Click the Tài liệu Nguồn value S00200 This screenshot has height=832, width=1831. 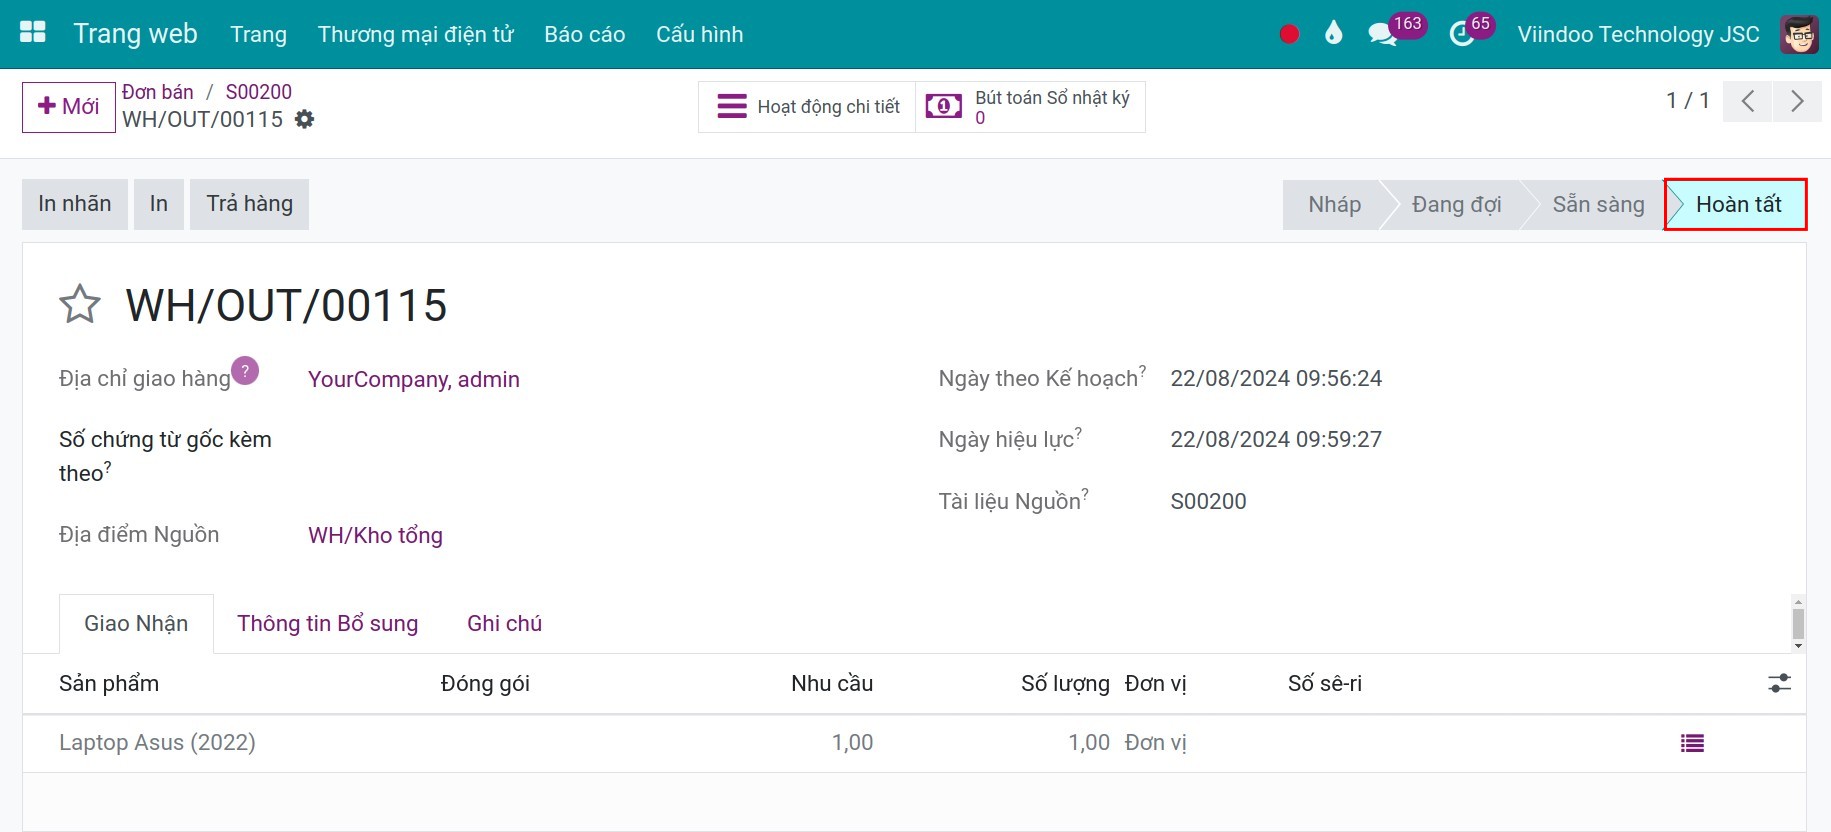(x=1208, y=501)
